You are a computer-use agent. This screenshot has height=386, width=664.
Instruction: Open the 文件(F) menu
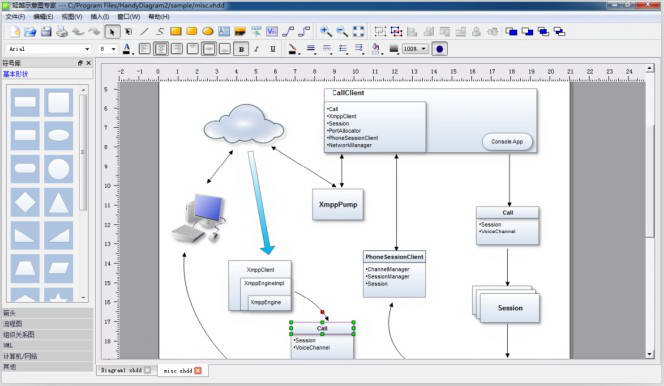(x=15, y=17)
